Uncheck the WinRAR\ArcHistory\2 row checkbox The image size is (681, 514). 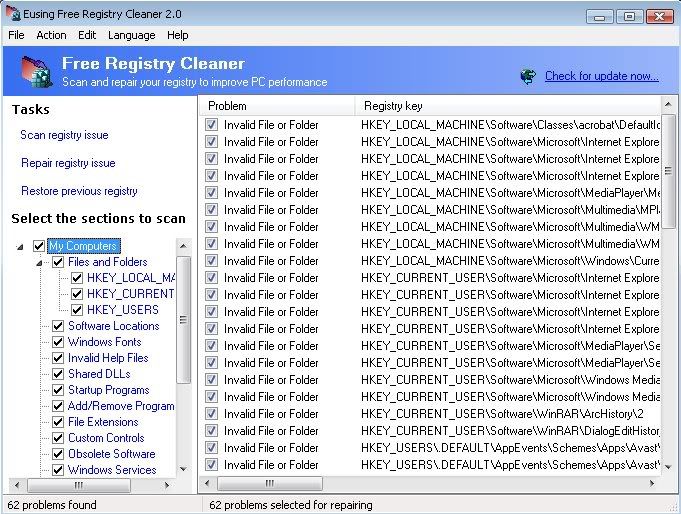point(212,414)
